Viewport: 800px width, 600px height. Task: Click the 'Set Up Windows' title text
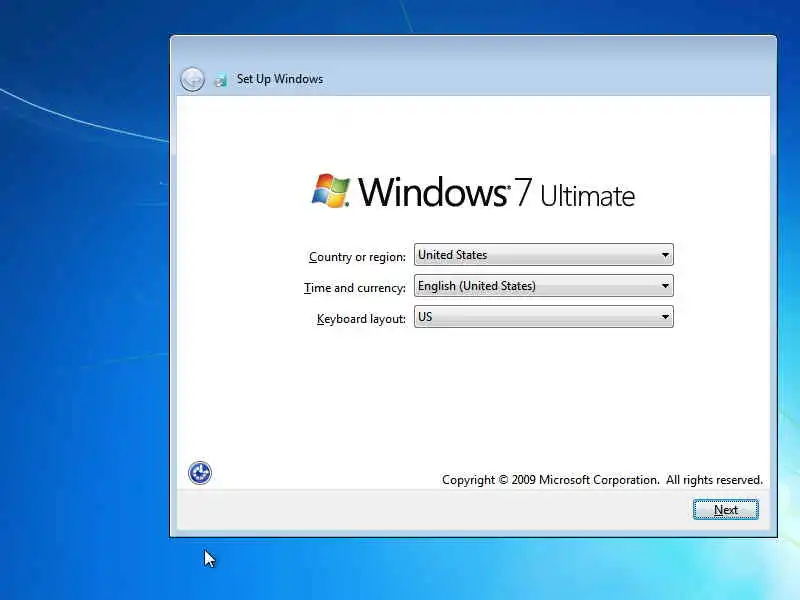coord(280,79)
